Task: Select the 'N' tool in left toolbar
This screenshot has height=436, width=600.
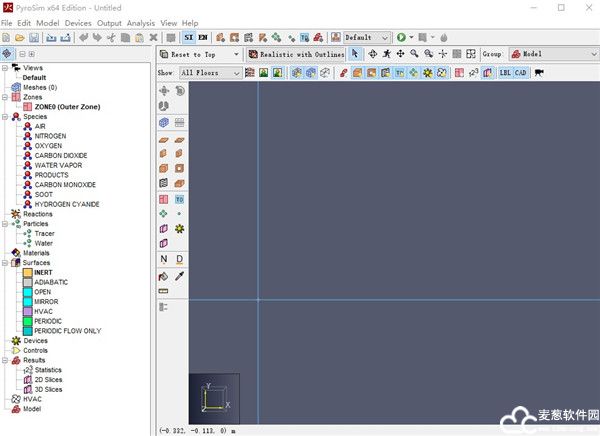Action: click(x=164, y=259)
